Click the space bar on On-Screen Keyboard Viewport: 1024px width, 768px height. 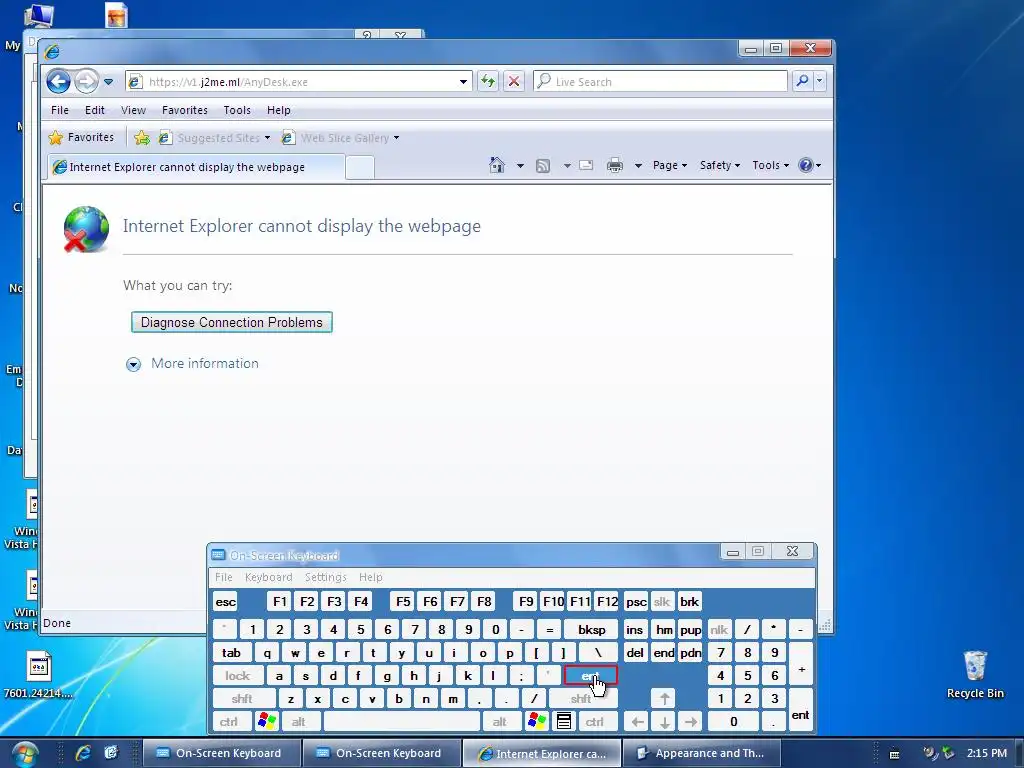(402, 722)
